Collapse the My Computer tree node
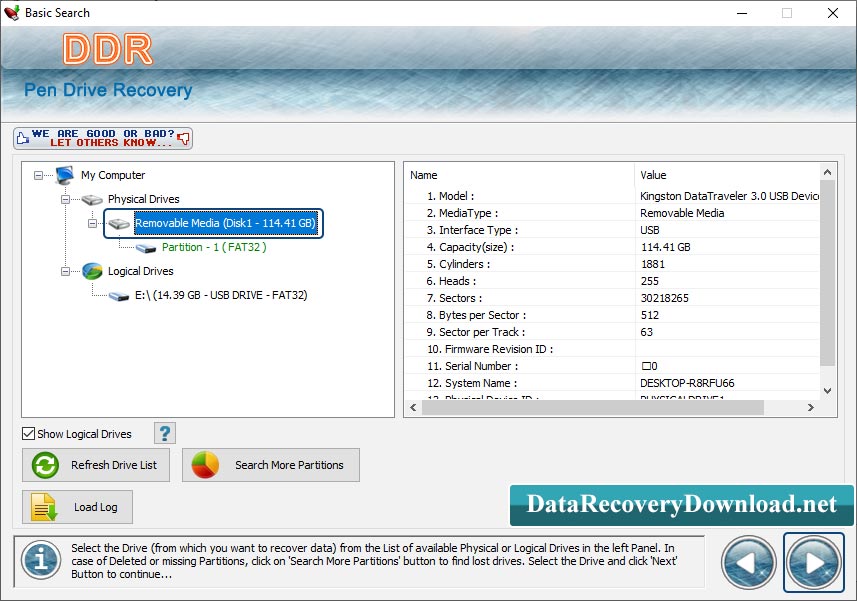 tap(38, 175)
